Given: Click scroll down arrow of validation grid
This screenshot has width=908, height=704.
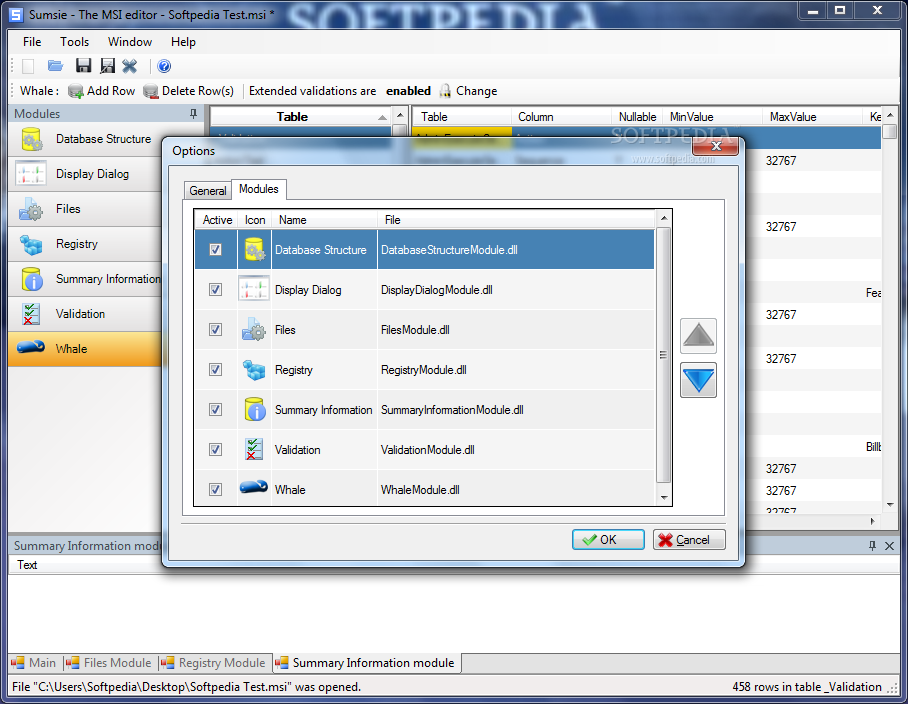Looking at the screenshot, I should [890, 505].
